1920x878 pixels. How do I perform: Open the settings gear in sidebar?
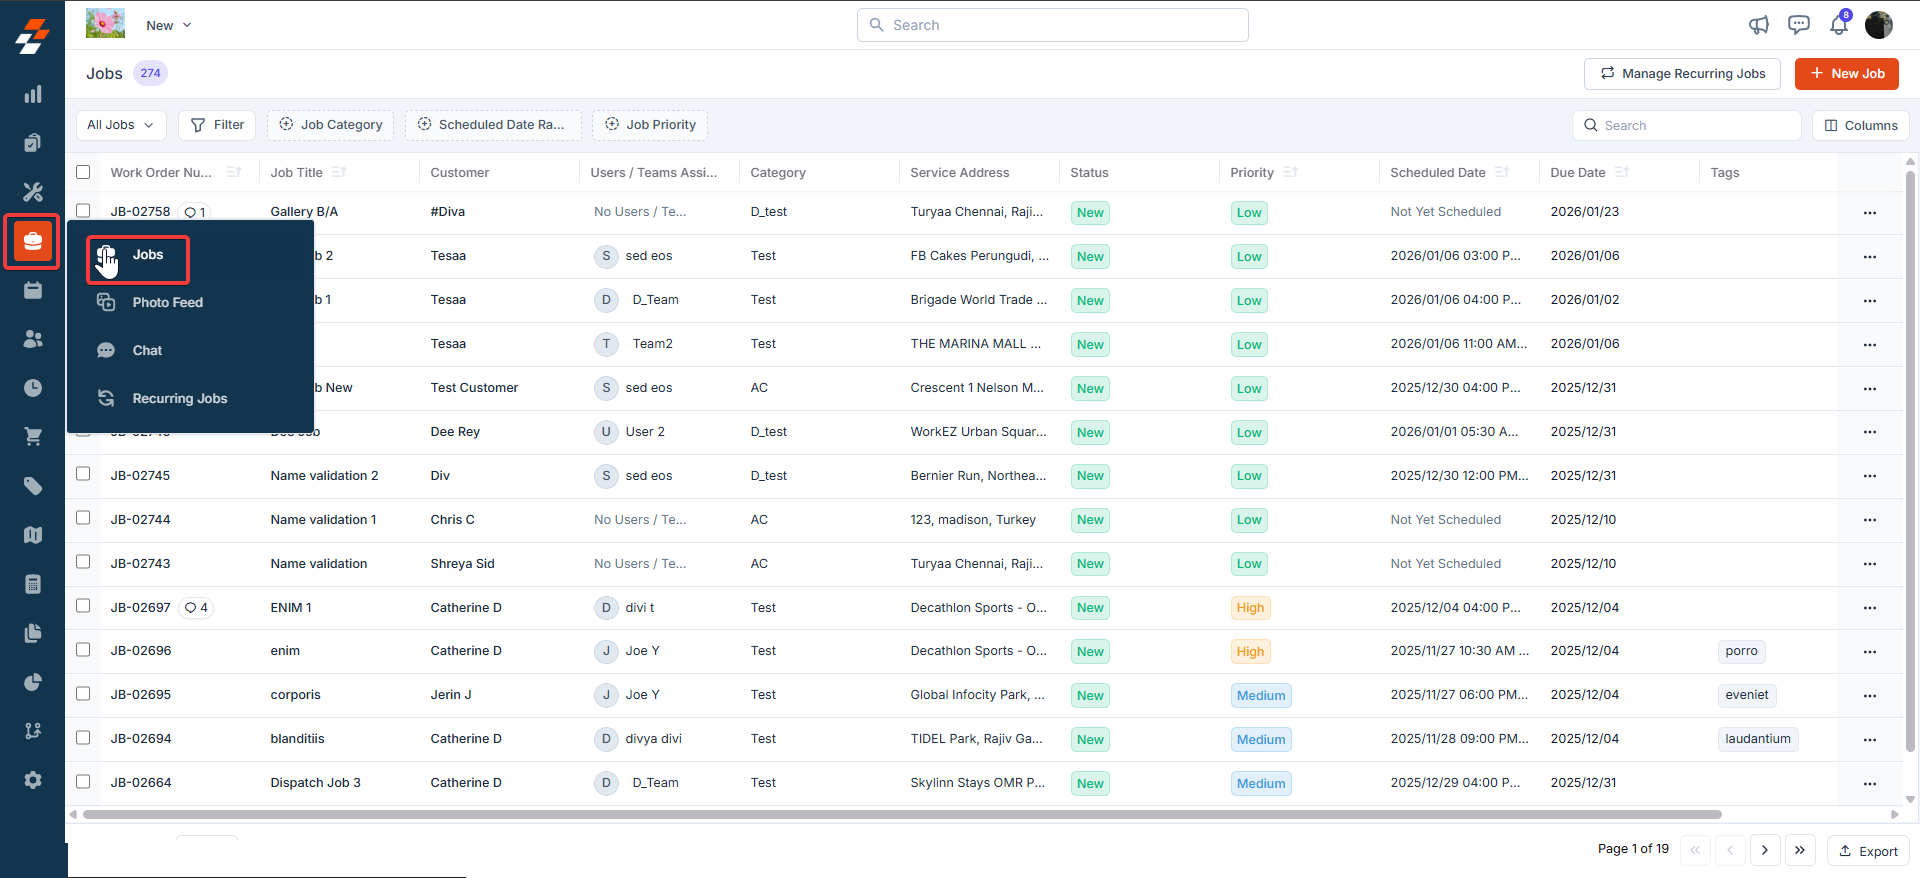[33, 780]
